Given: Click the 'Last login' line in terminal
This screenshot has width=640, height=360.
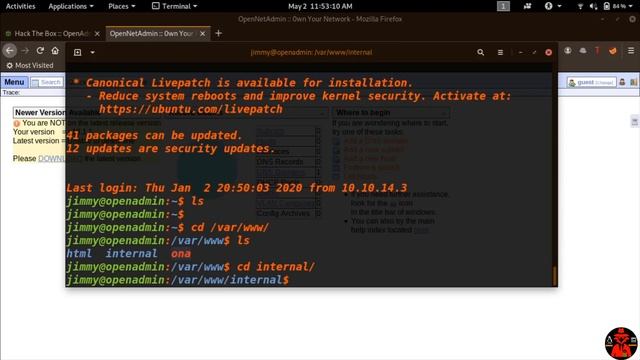Looking at the screenshot, I should pyautogui.click(x=237, y=188).
